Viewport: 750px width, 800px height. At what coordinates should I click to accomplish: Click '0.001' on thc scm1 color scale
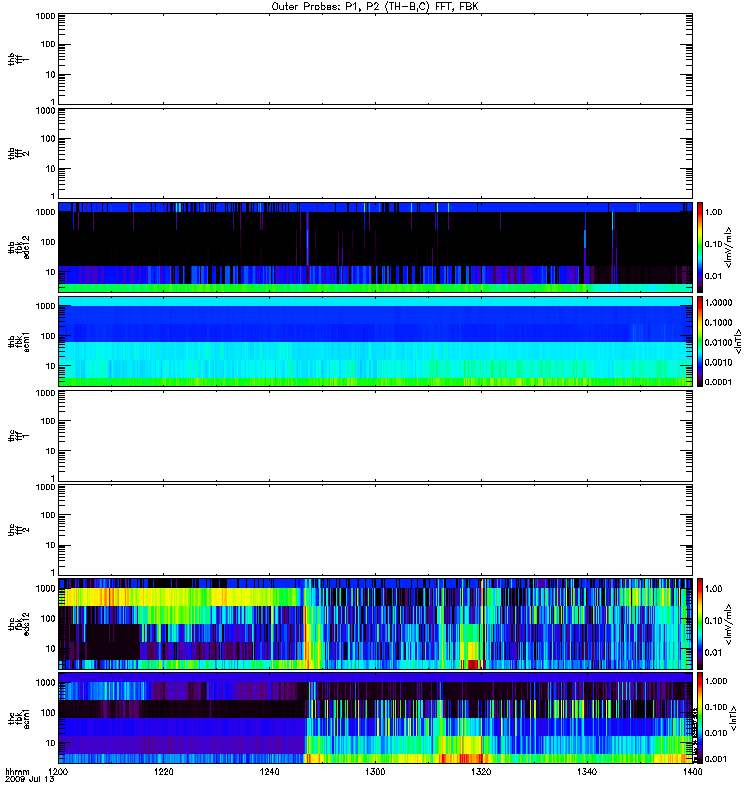tap(716, 759)
